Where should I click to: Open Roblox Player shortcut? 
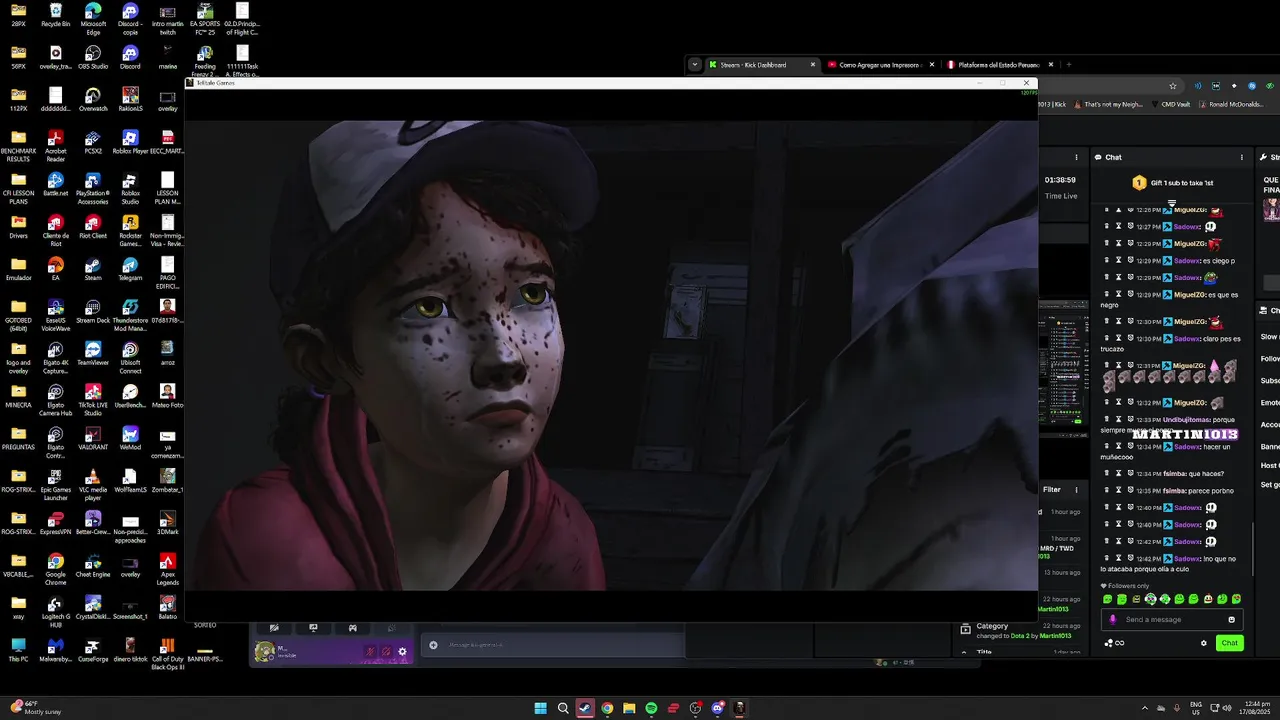coord(130,141)
